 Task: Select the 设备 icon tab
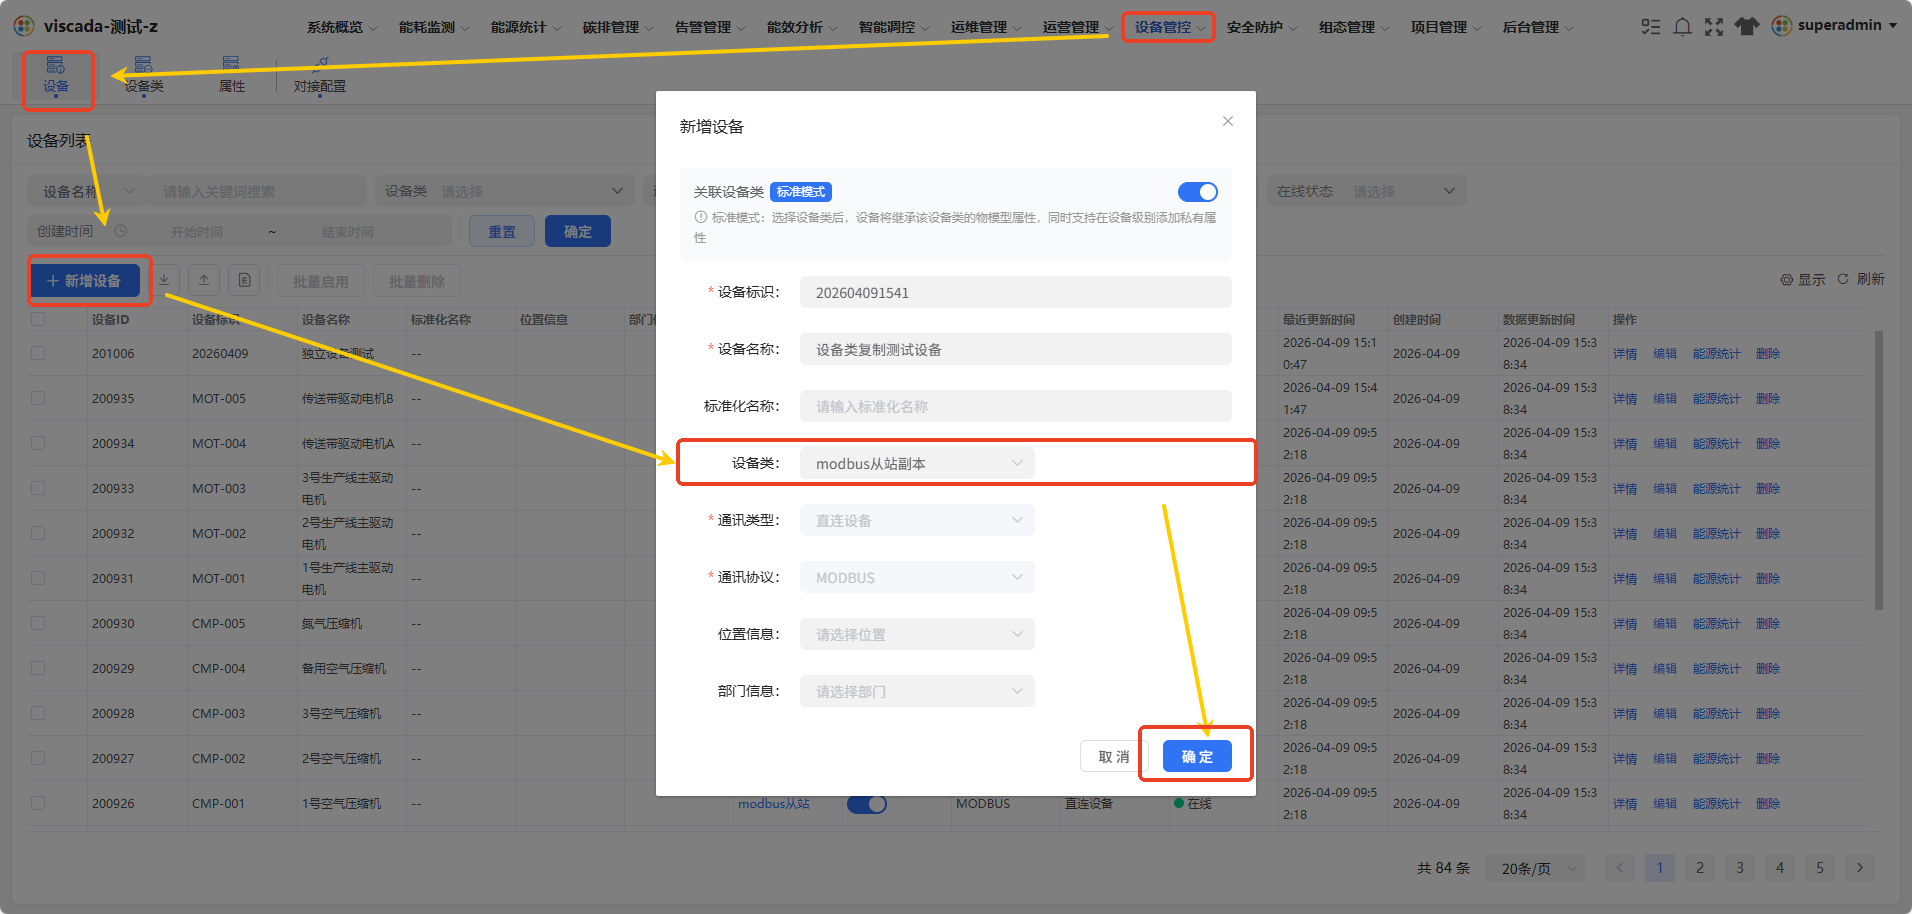tap(56, 76)
